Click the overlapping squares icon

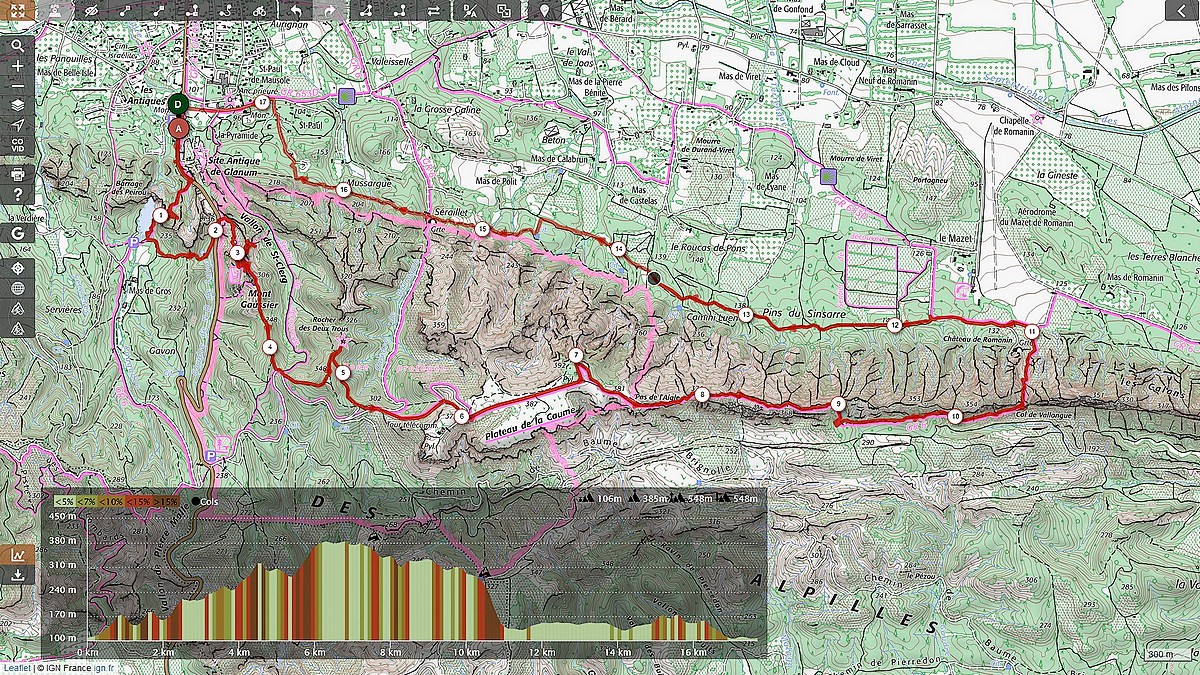[503, 10]
